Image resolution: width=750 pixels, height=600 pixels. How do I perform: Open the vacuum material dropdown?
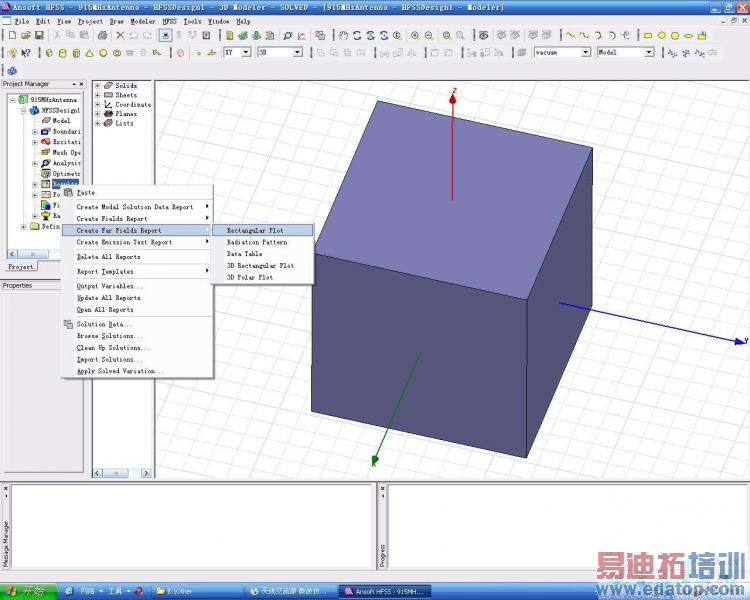(x=586, y=52)
